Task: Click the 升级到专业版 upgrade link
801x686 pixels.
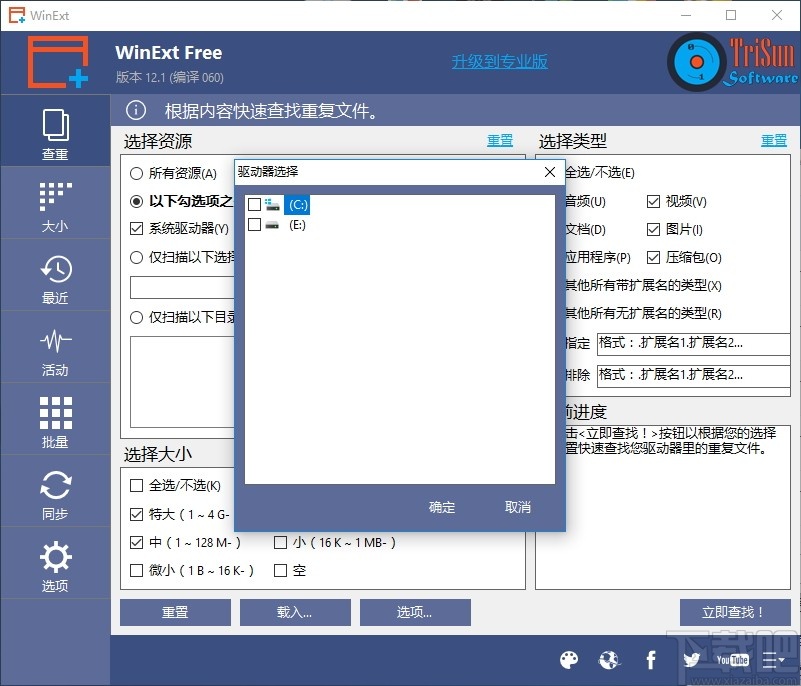Action: (x=498, y=60)
